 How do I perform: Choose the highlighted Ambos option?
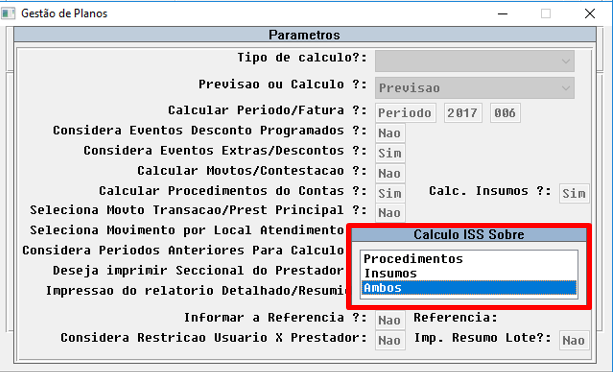click(x=469, y=288)
